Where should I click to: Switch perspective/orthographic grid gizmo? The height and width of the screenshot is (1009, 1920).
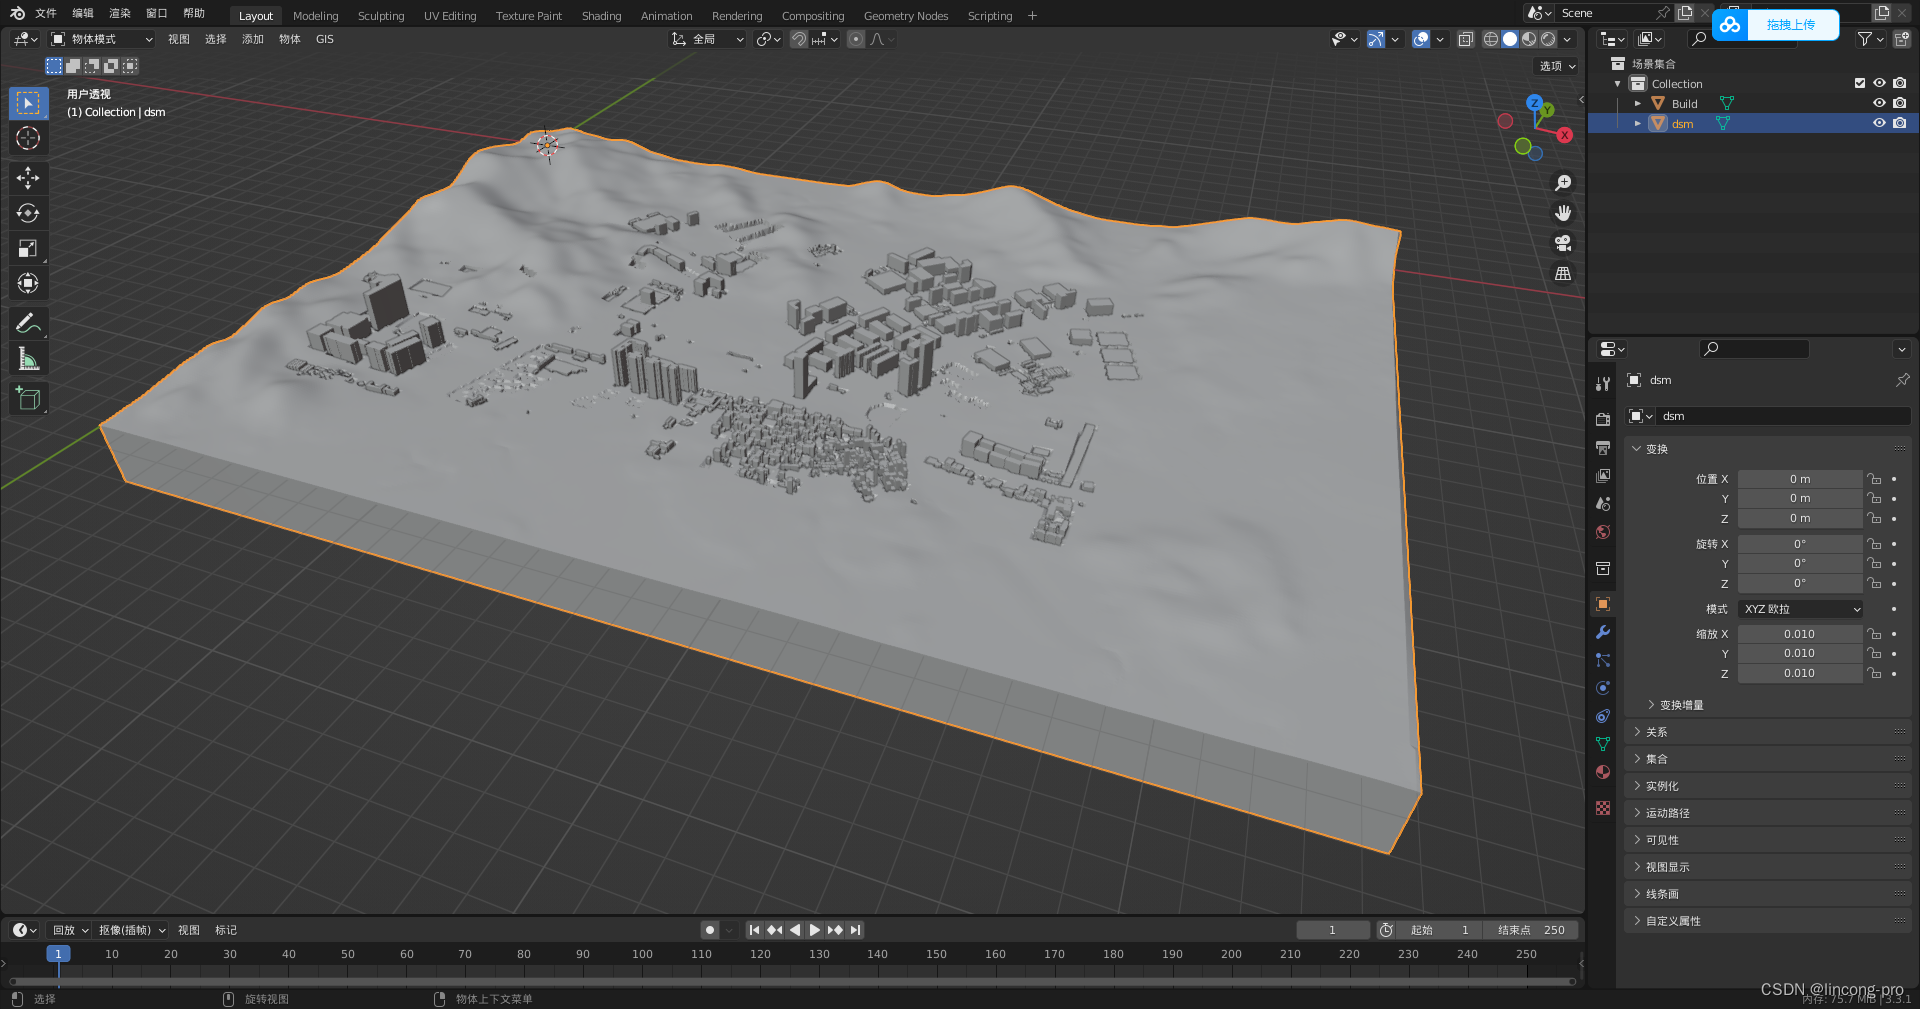pyautogui.click(x=1563, y=273)
